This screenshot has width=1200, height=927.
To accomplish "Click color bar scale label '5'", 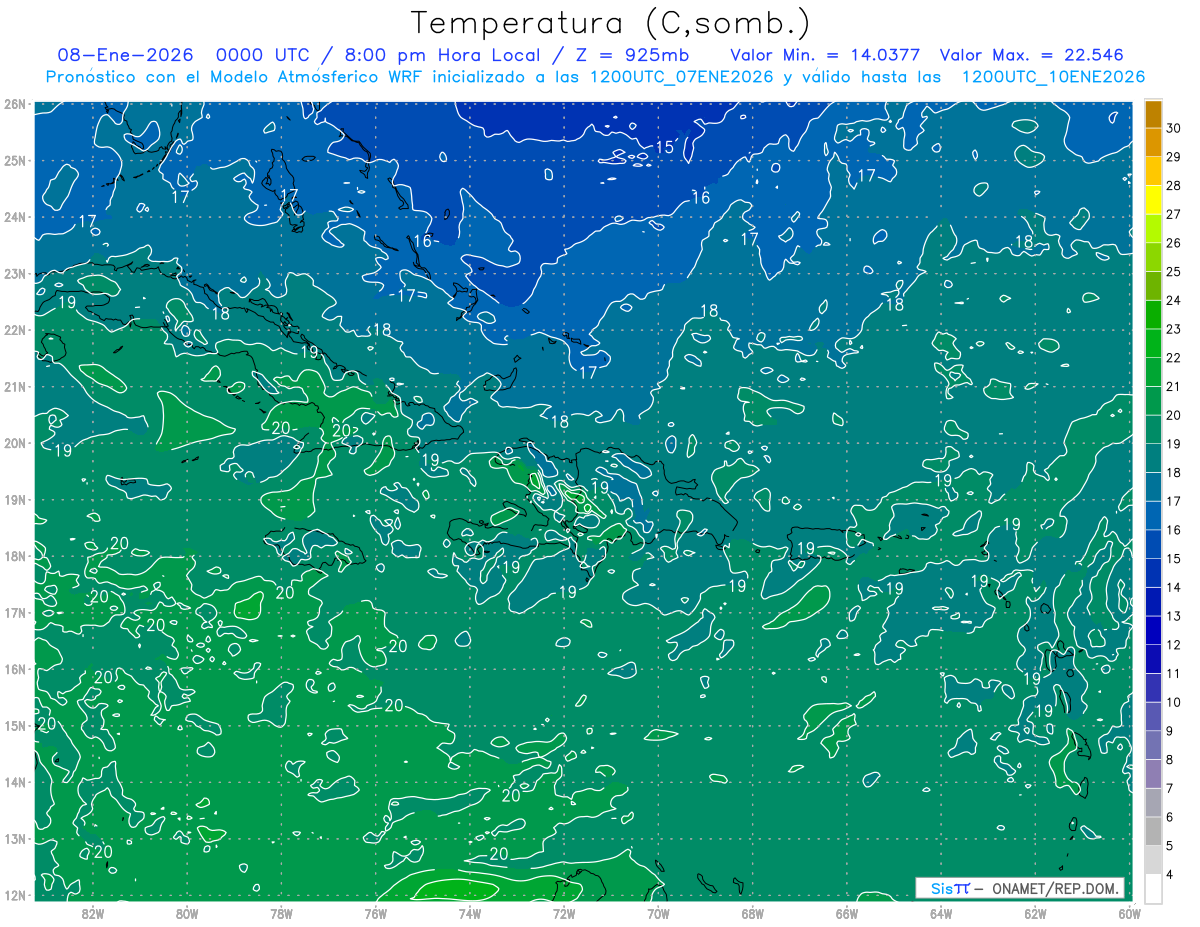I will pyautogui.click(x=1171, y=846).
